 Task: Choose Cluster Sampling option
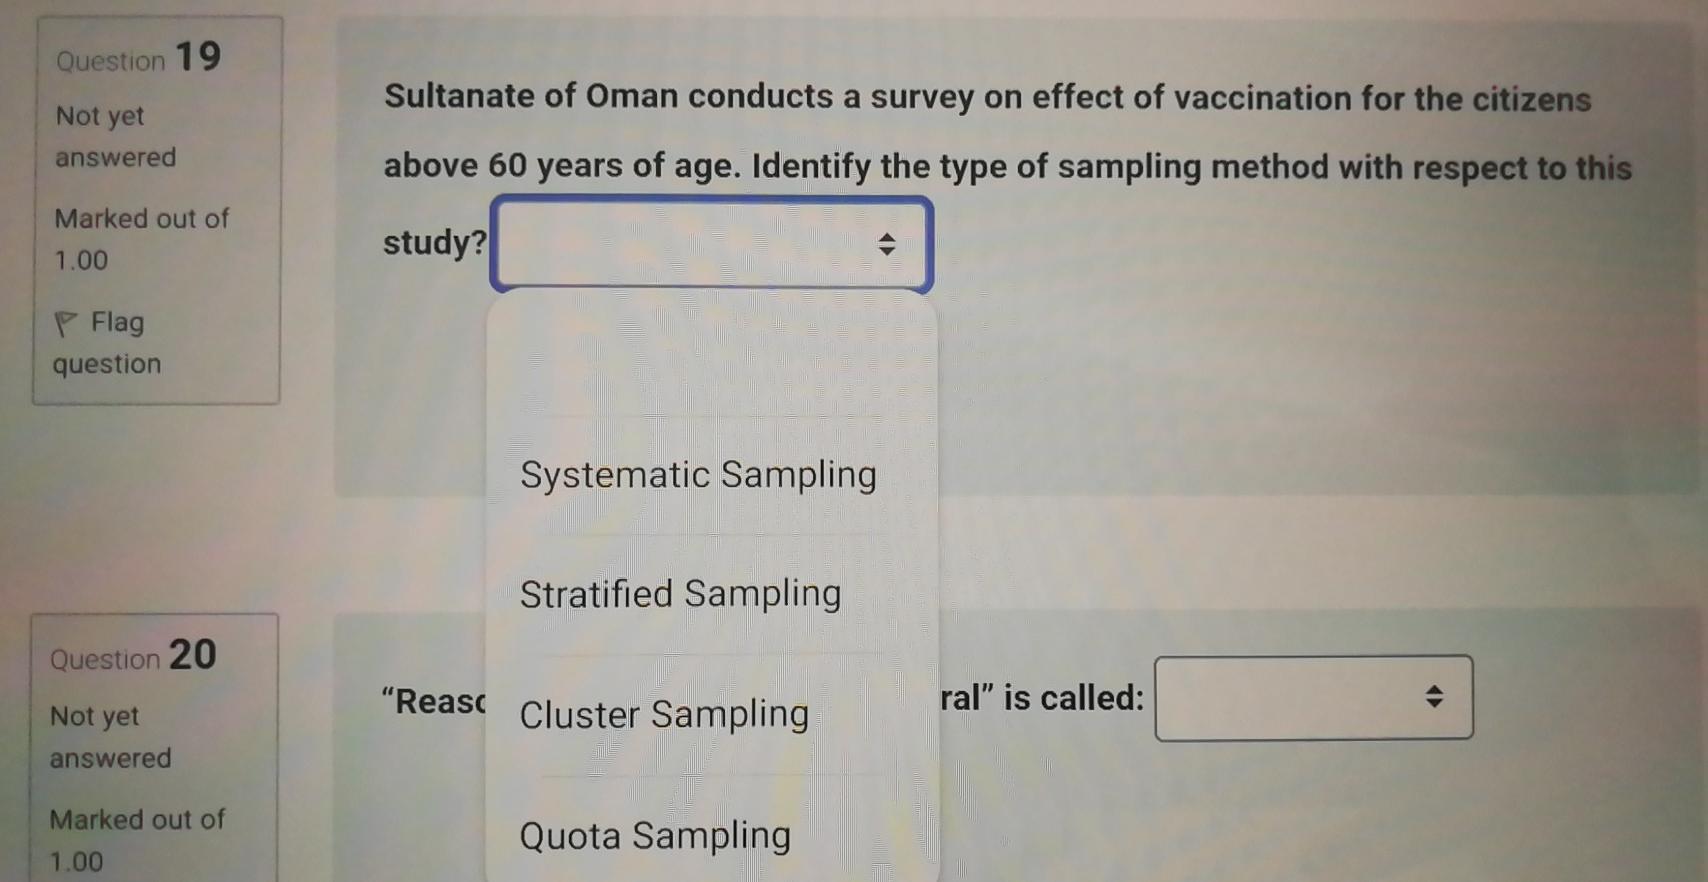(x=663, y=714)
